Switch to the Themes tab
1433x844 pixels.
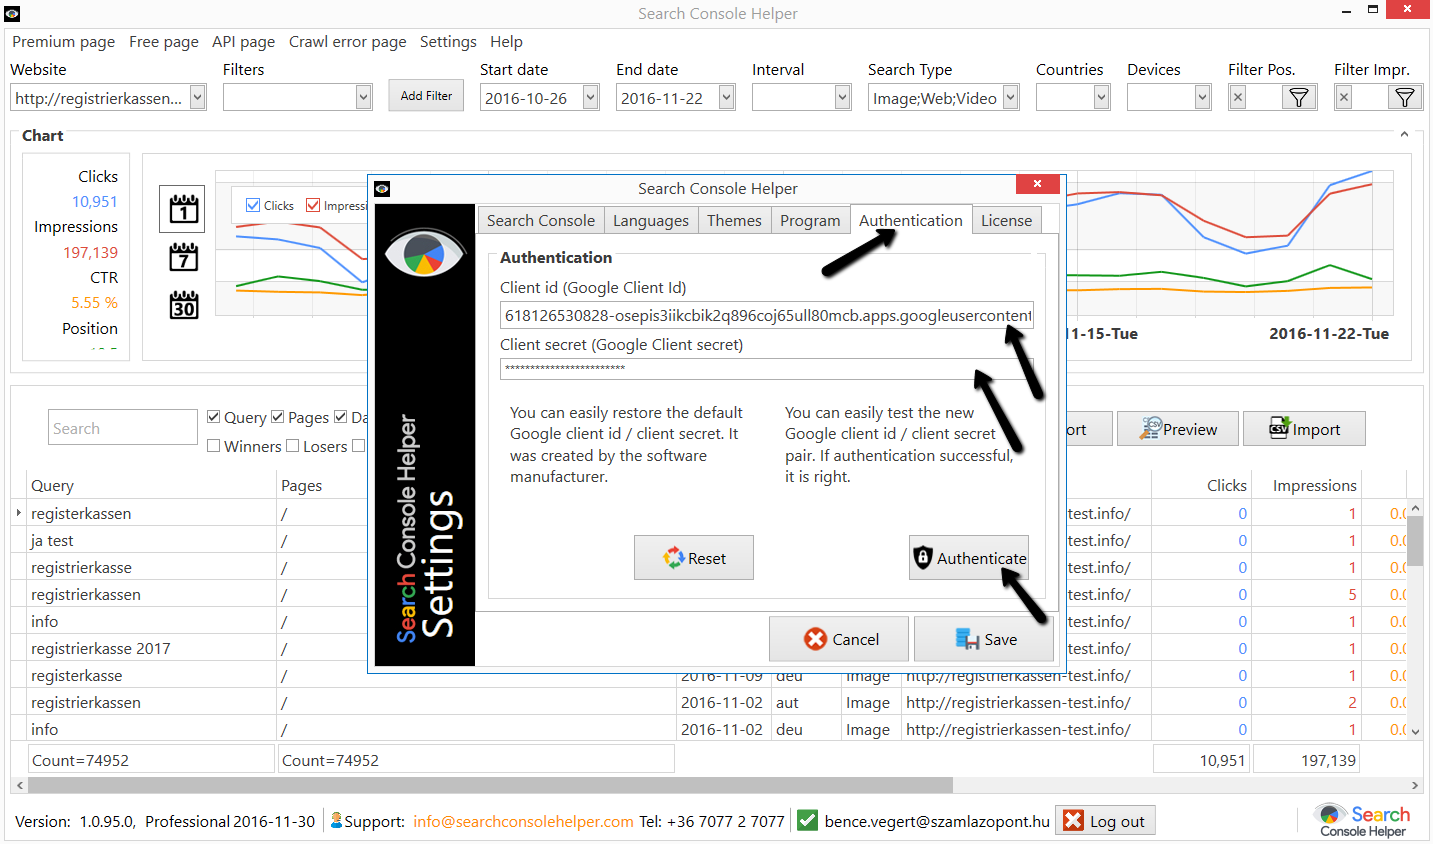click(x=734, y=220)
